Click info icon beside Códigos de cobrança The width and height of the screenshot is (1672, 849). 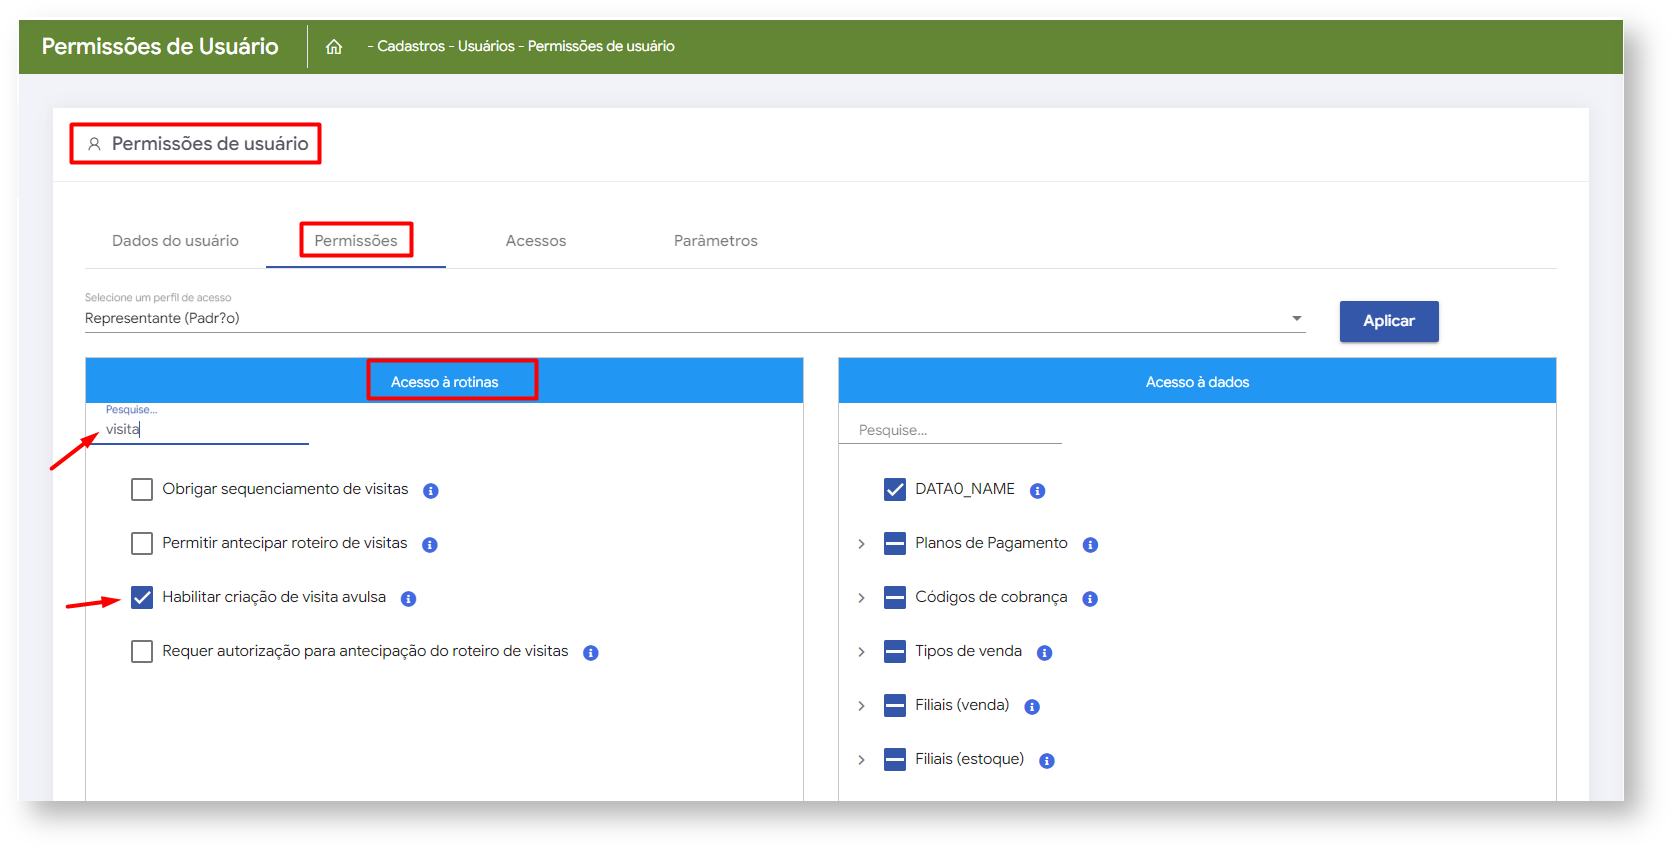tap(1090, 599)
